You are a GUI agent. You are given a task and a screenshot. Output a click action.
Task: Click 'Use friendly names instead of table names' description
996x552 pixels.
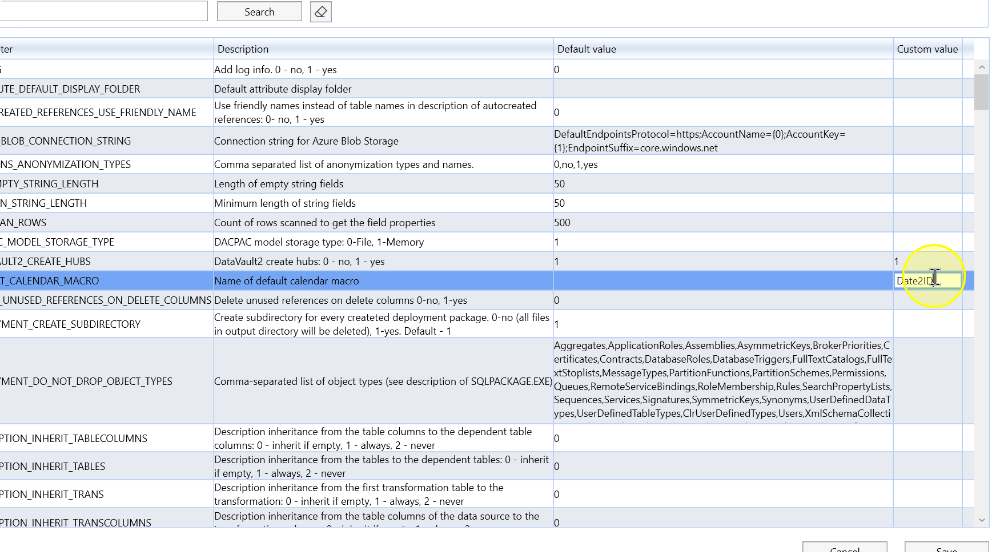375,112
